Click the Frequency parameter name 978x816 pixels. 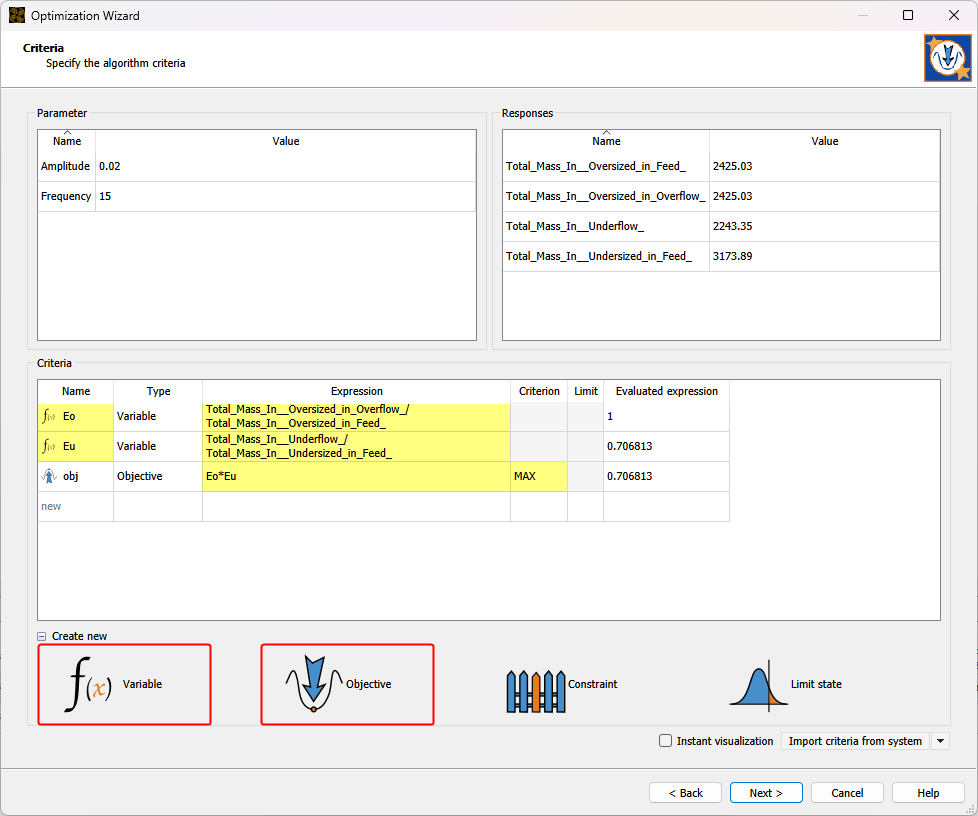click(66, 197)
